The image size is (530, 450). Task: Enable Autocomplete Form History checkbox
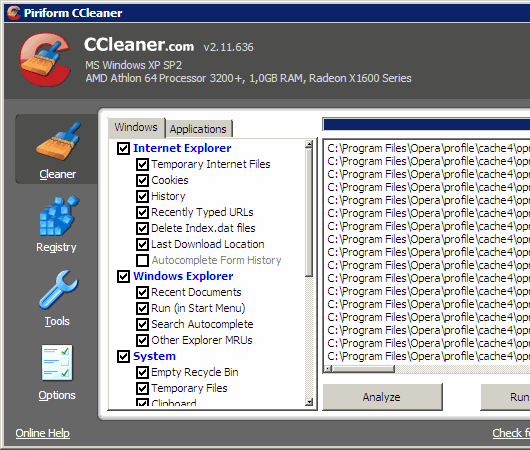tap(142, 260)
